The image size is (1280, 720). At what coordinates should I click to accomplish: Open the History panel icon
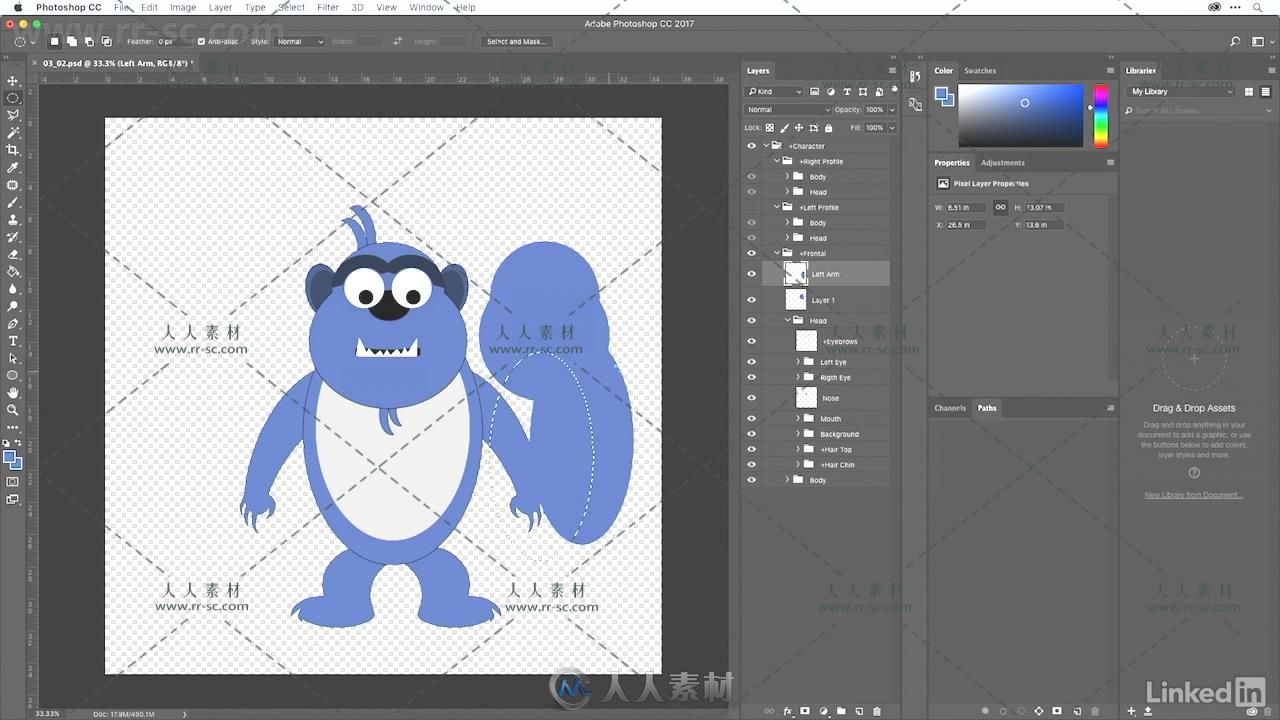pyautogui.click(x=915, y=76)
